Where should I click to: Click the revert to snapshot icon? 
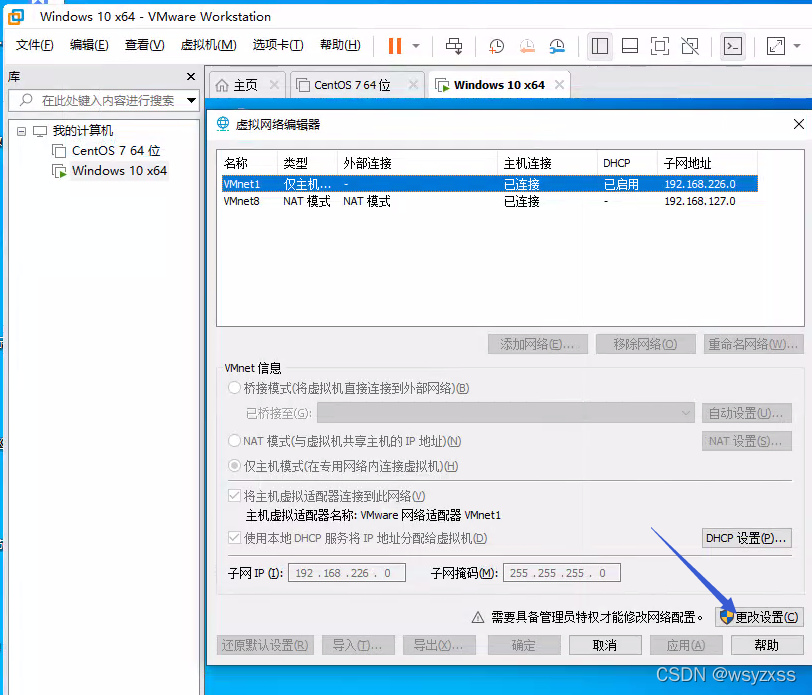(x=527, y=46)
